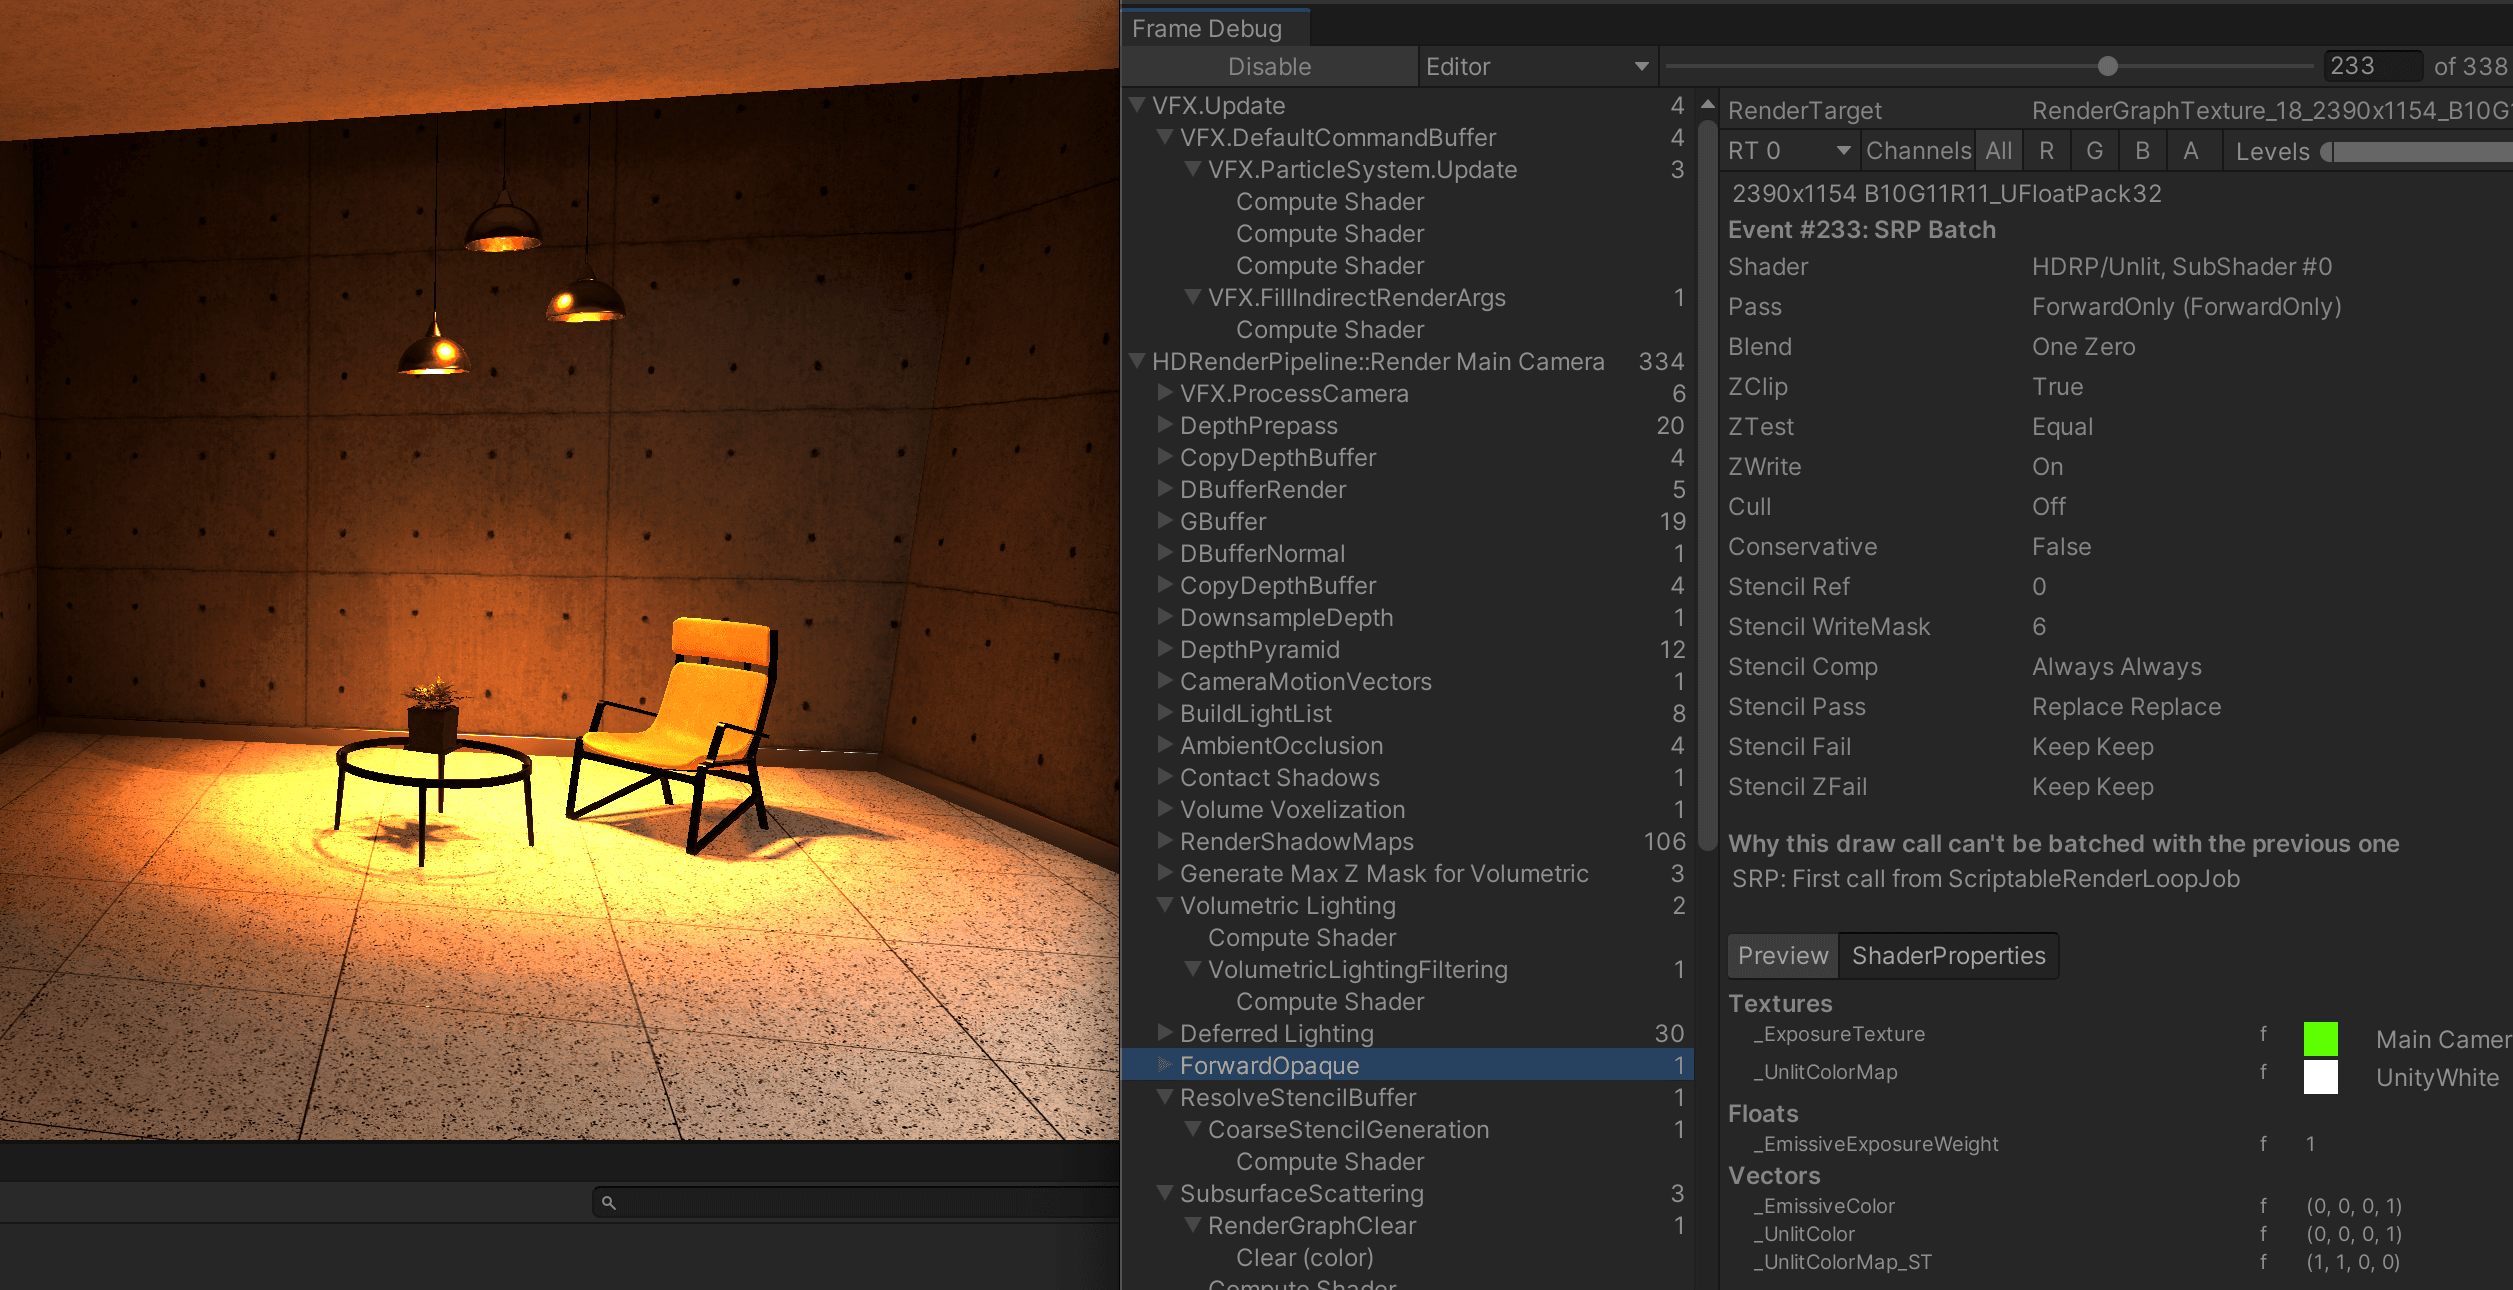Collapse the Volumetric Lighting group

[1165, 905]
